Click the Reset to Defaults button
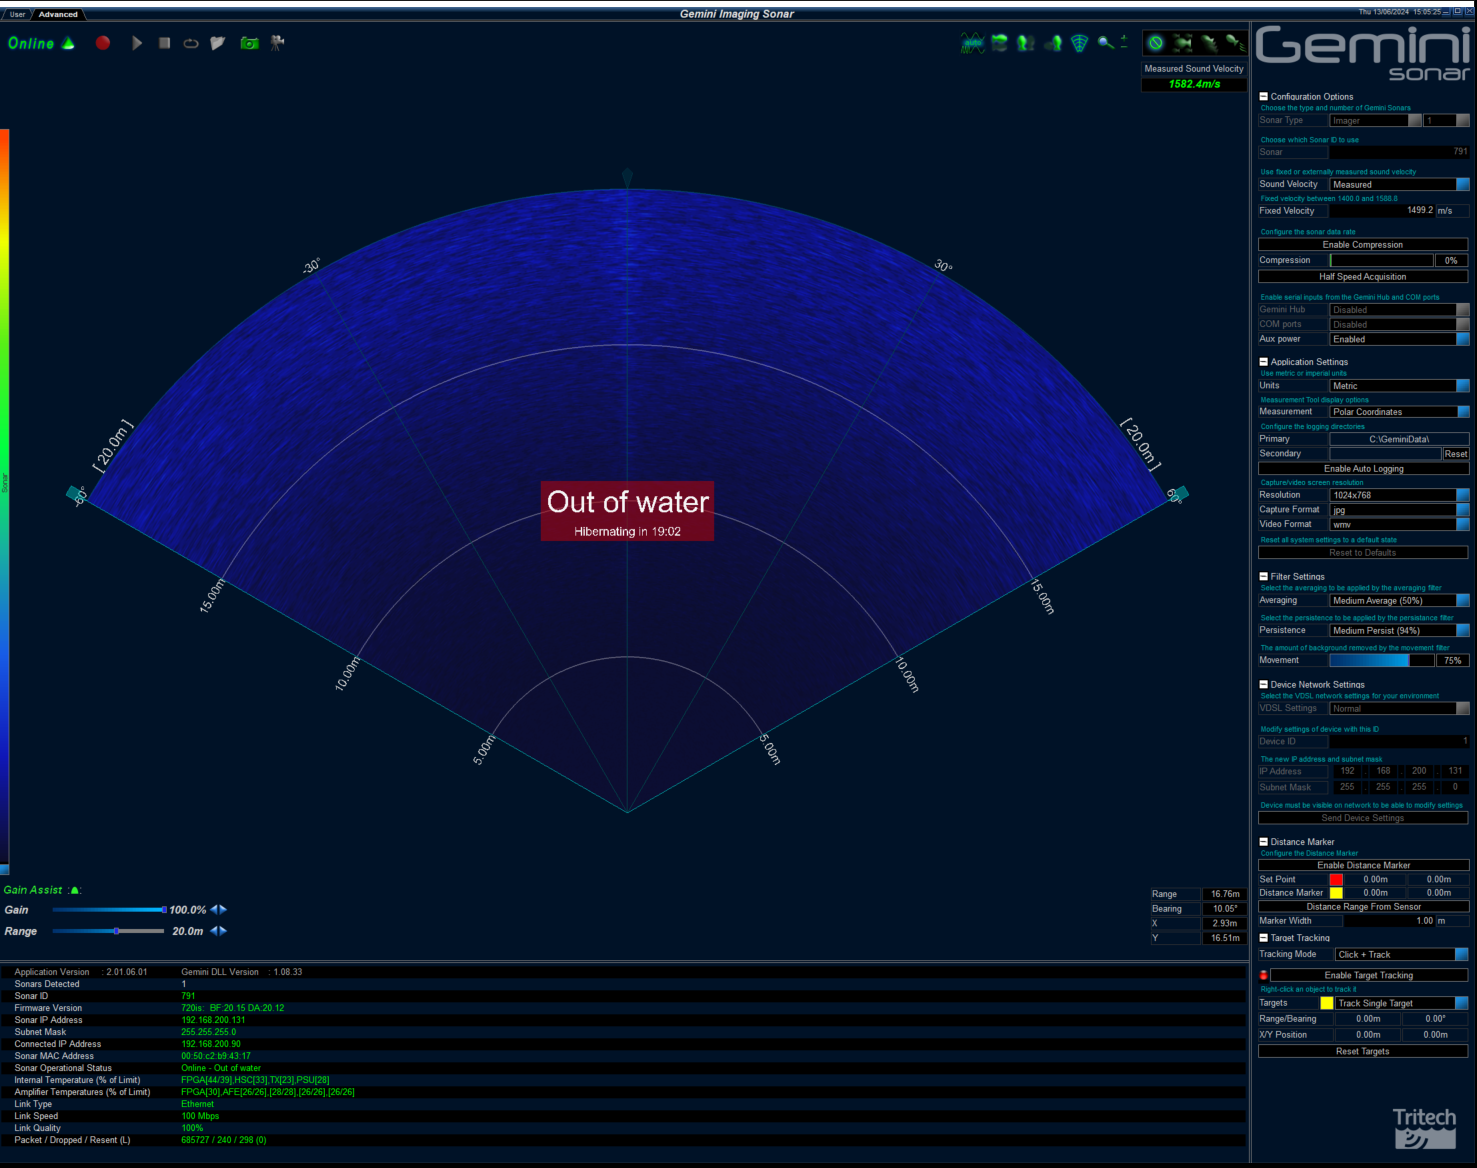This screenshot has width=1477, height=1168. tap(1362, 553)
